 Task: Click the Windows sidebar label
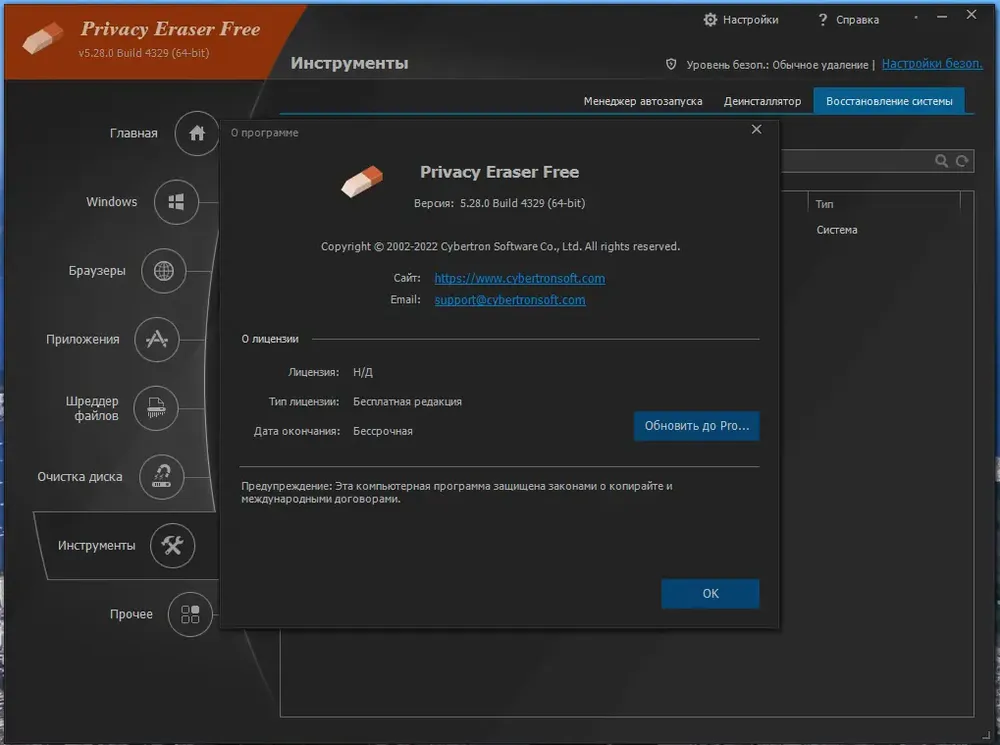[x=112, y=202]
